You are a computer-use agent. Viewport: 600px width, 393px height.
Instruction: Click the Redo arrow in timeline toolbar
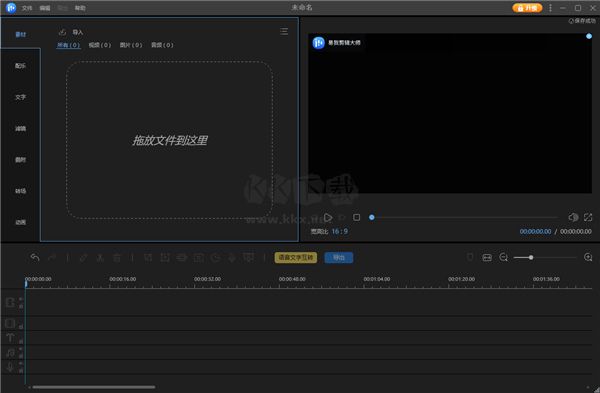click(x=52, y=258)
